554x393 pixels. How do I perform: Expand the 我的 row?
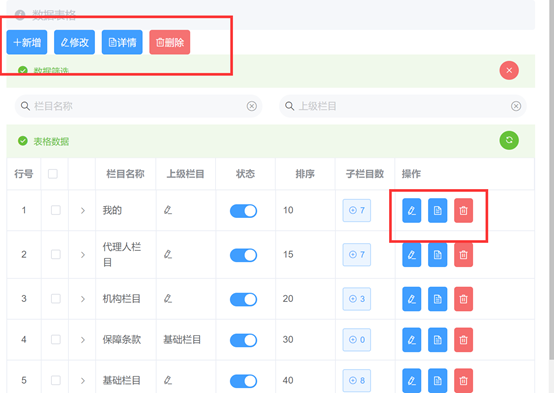click(x=83, y=211)
